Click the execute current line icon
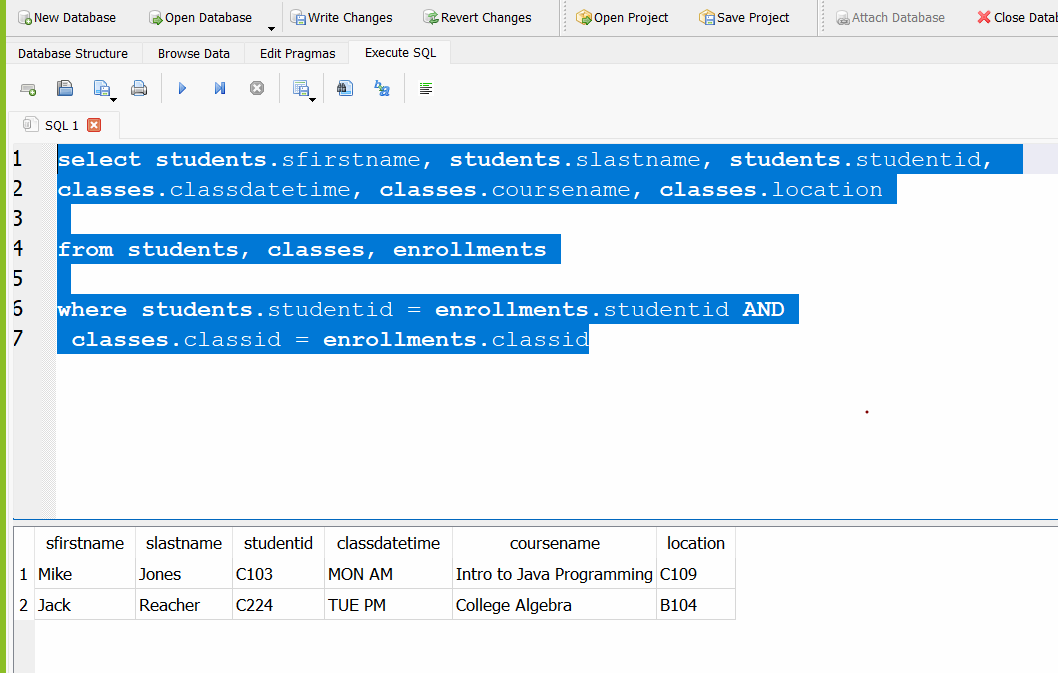This screenshot has width=1058, height=673. click(x=219, y=88)
